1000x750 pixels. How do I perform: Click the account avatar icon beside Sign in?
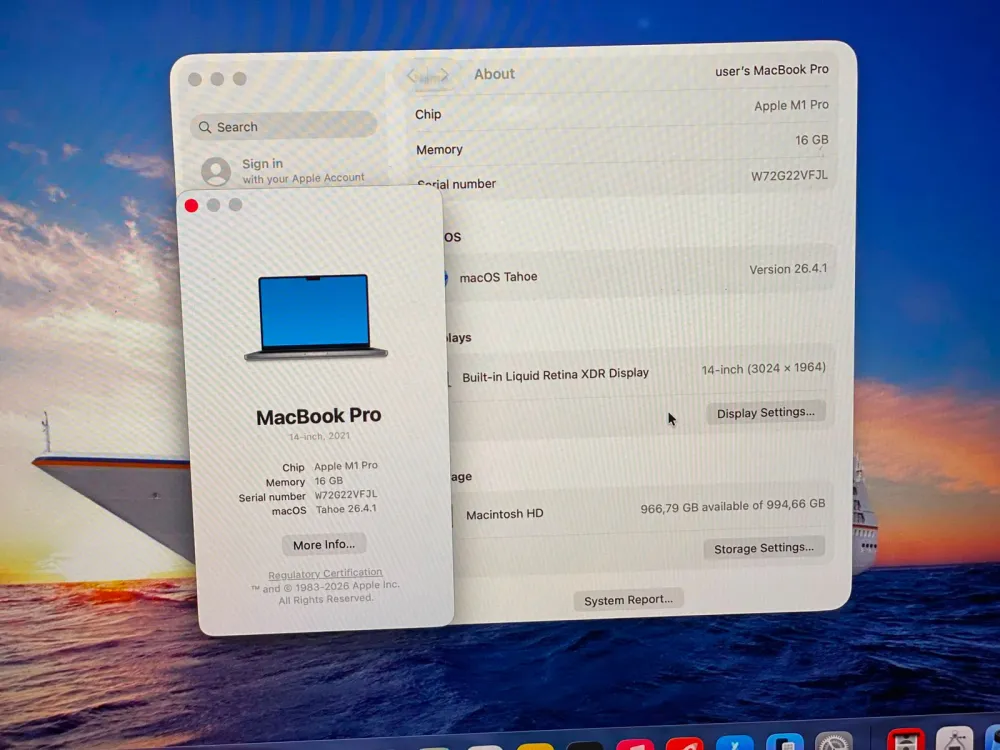[x=216, y=172]
